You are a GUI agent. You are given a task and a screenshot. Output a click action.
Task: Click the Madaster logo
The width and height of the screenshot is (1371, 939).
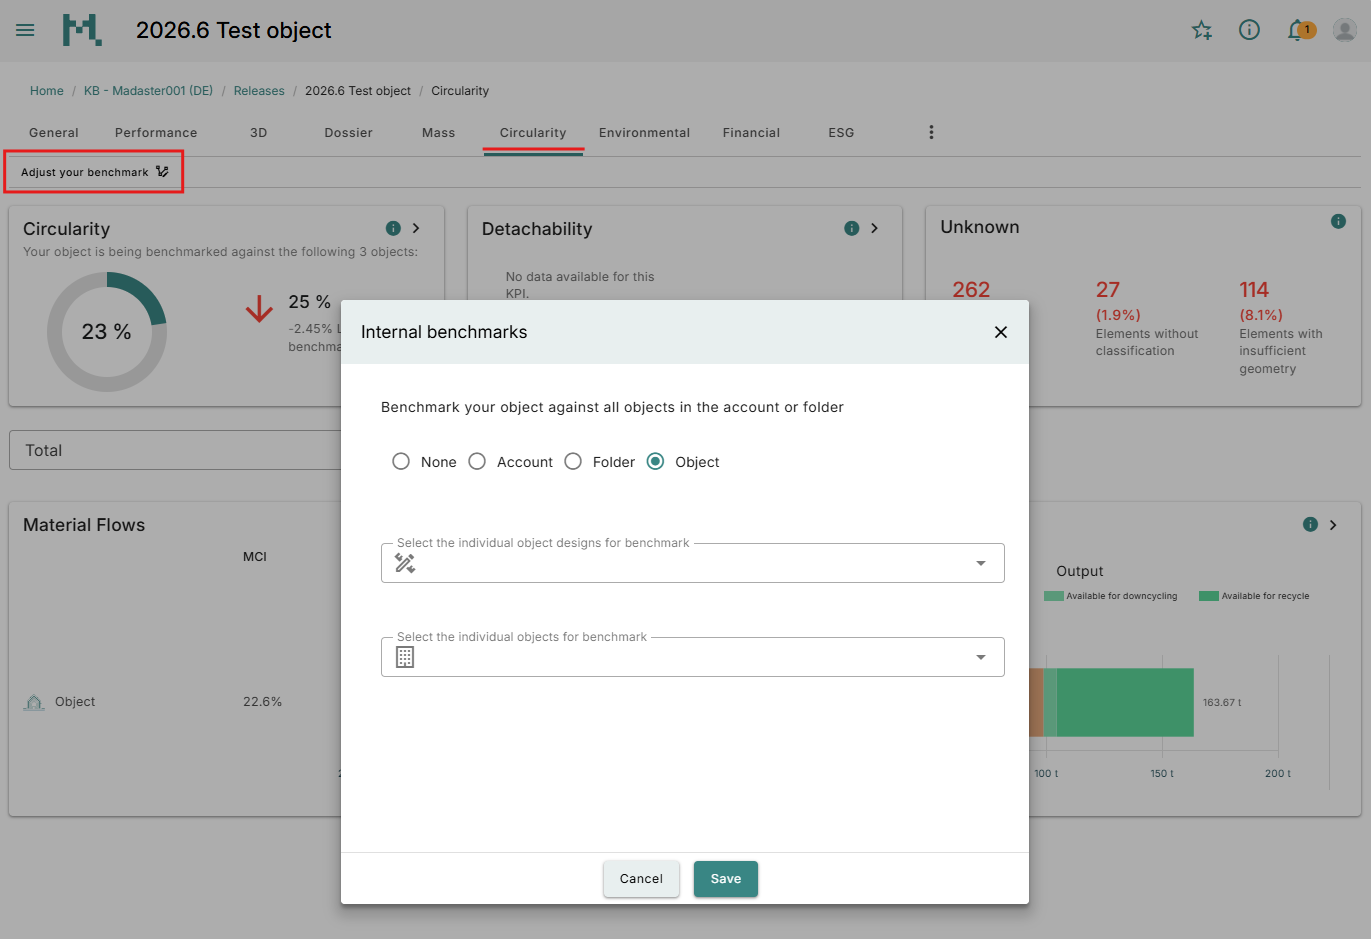coord(82,30)
